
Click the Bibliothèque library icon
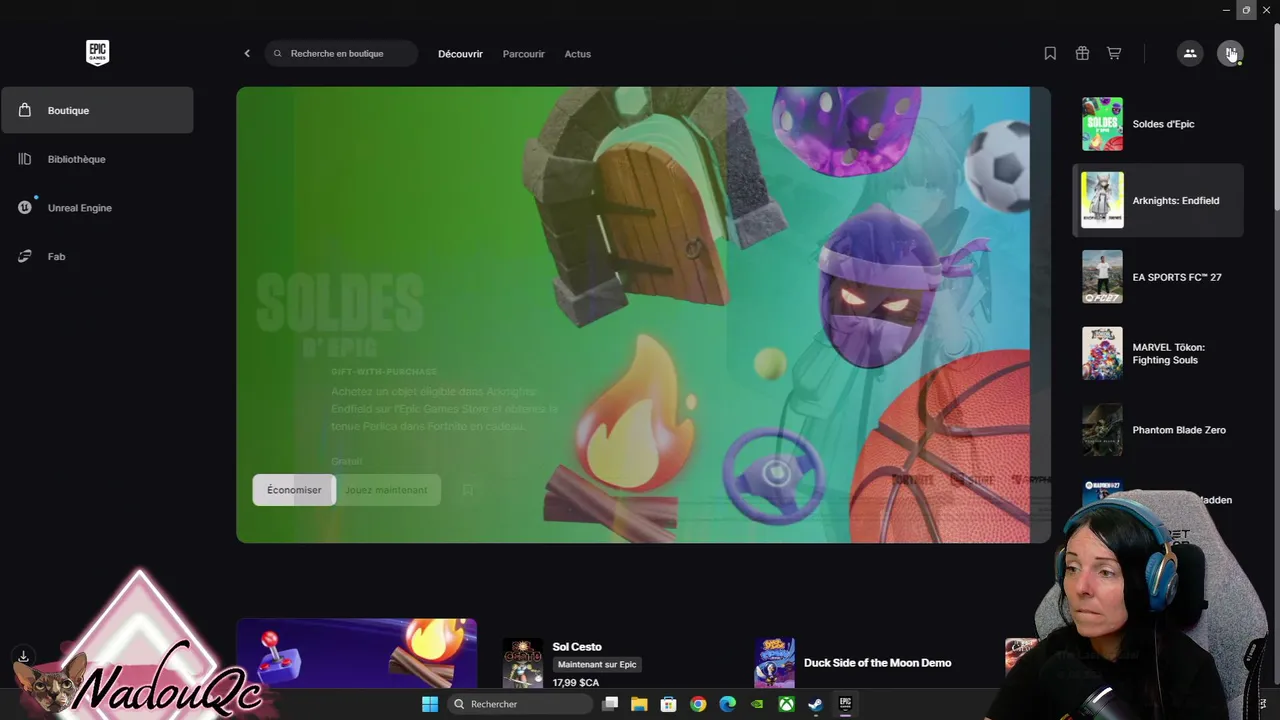pyautogui.click(x=25, y=159)
